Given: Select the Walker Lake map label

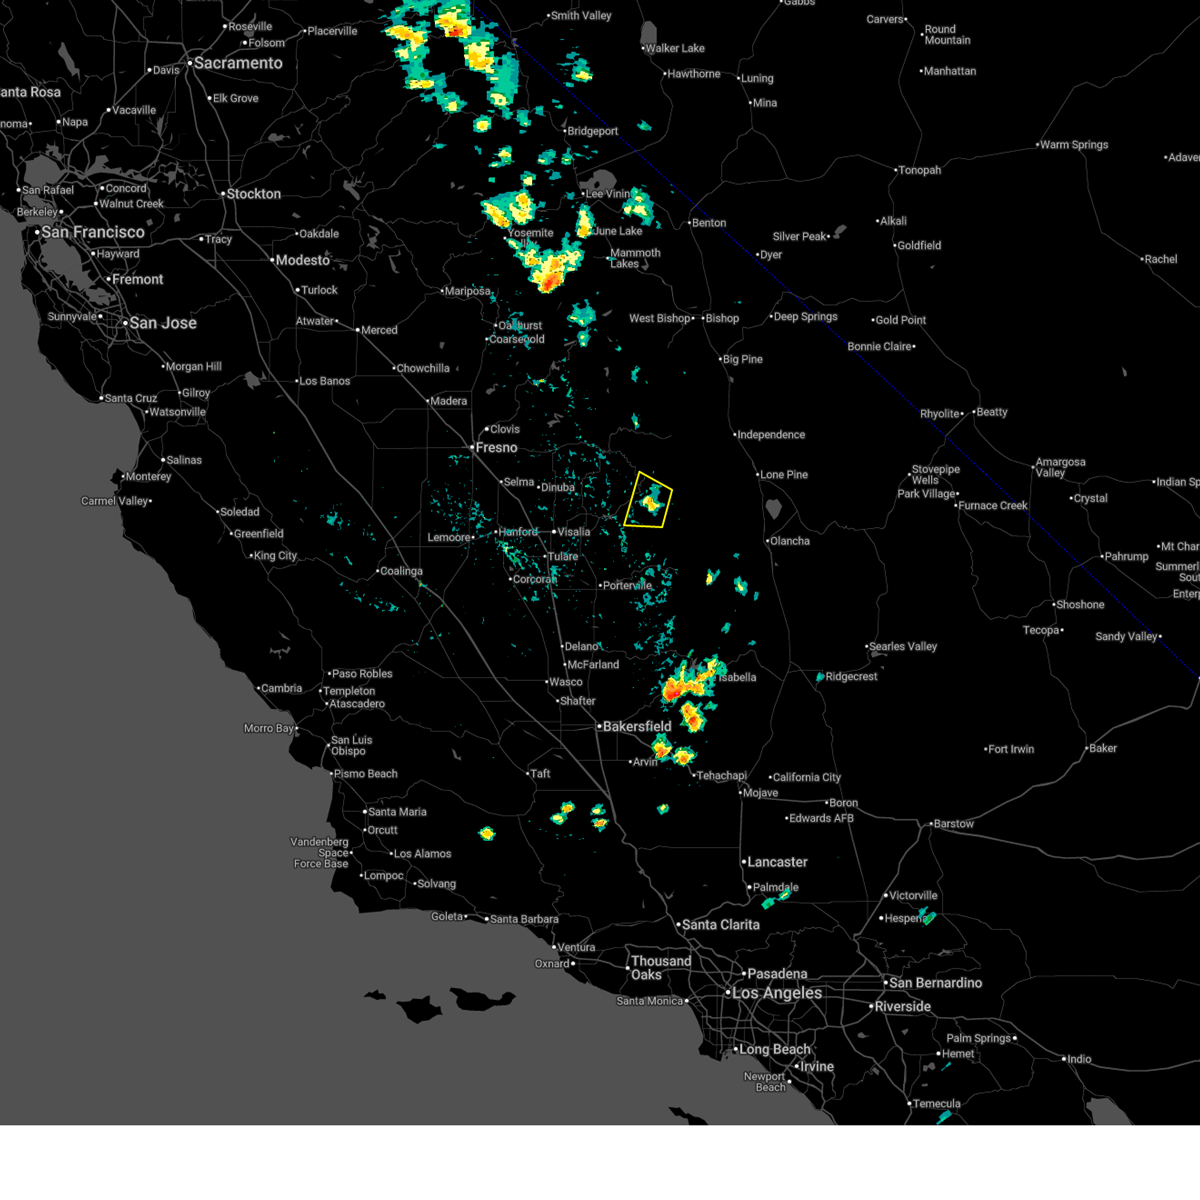Looking at the screenshot, I should tap(675, 48).
